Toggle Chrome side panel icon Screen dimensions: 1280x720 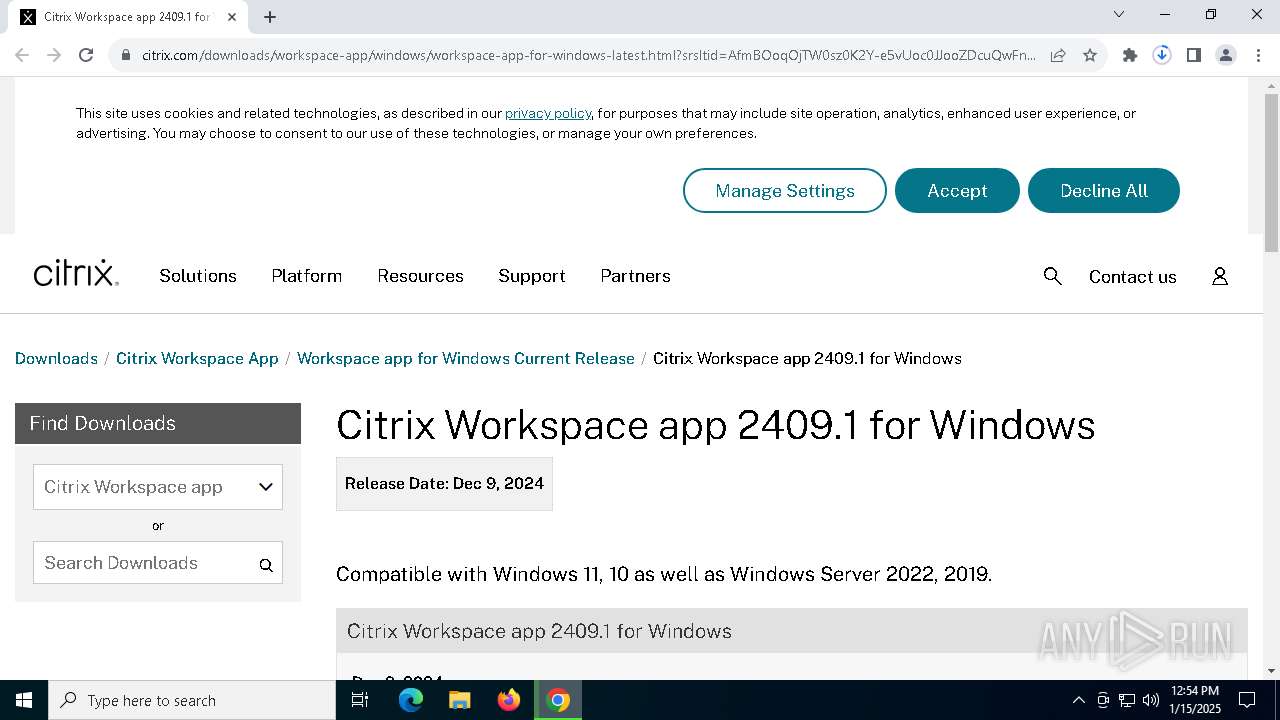1194,55
